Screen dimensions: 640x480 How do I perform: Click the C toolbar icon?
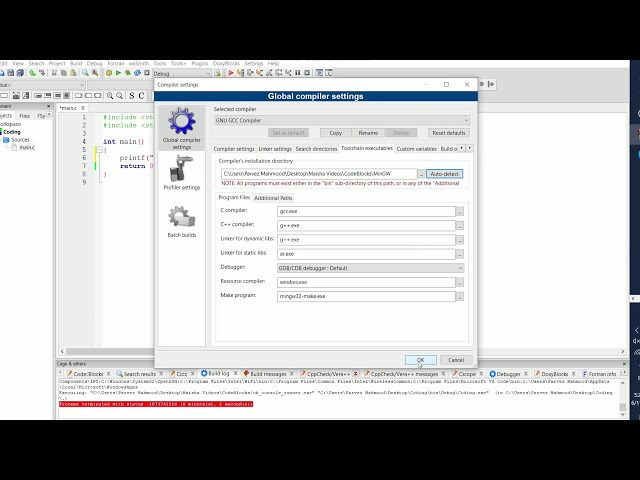coord(141,96)
